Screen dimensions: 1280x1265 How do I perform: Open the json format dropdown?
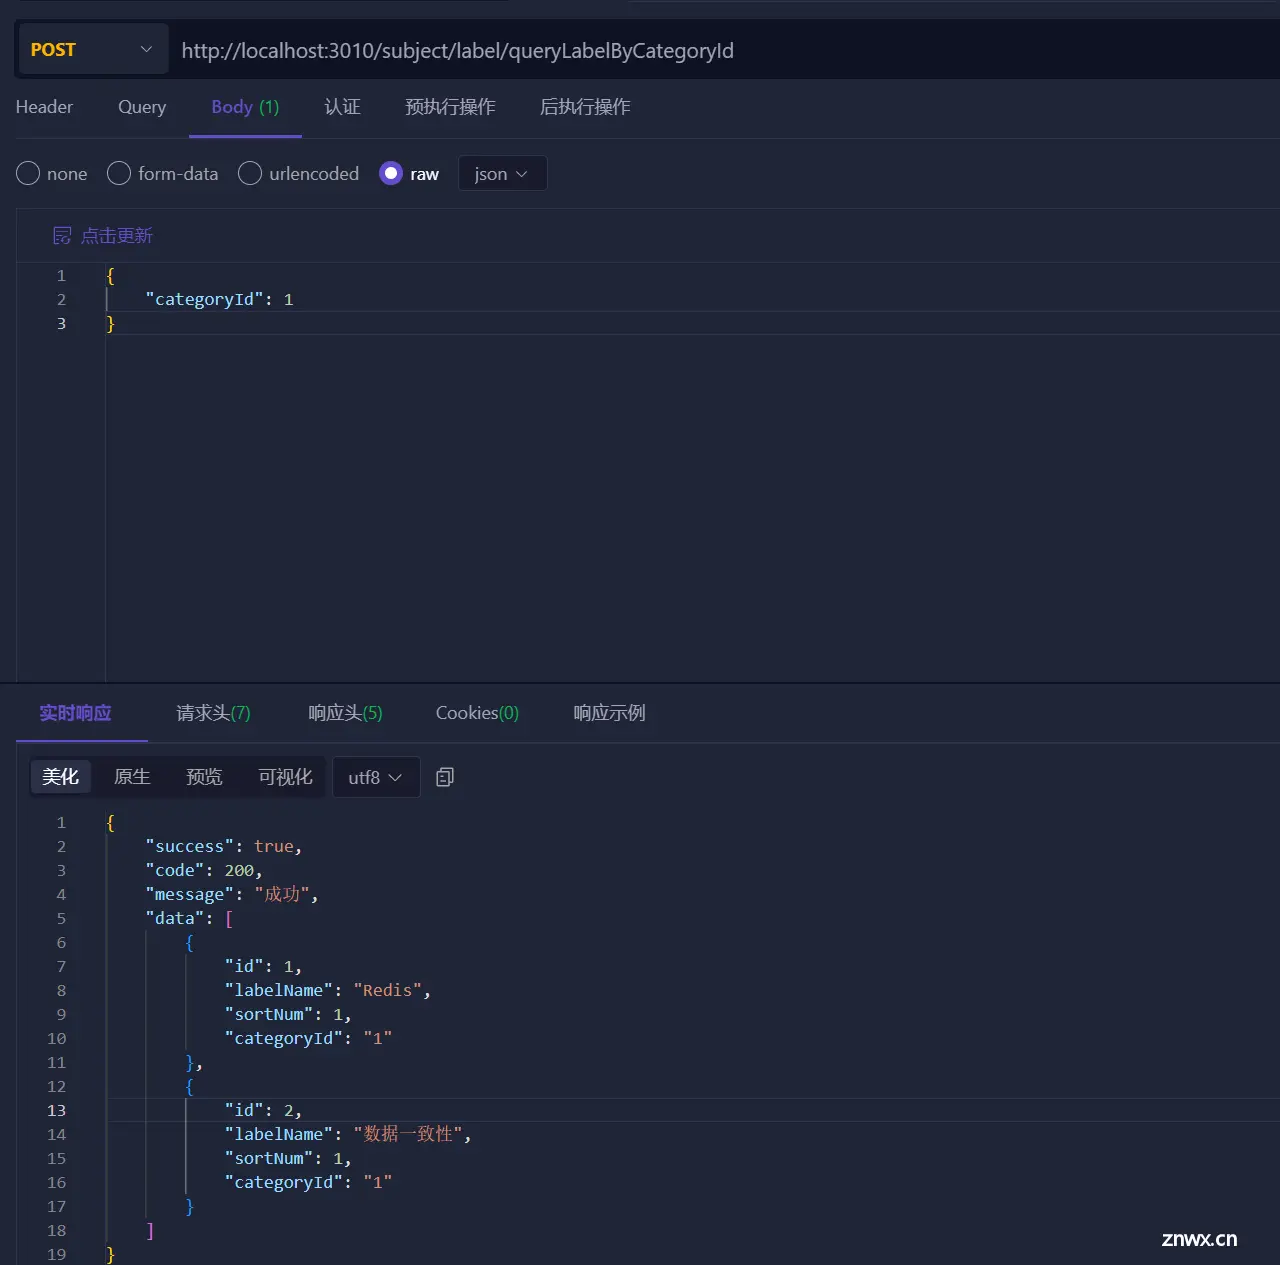pyautogui.click(x=502, y=174)
